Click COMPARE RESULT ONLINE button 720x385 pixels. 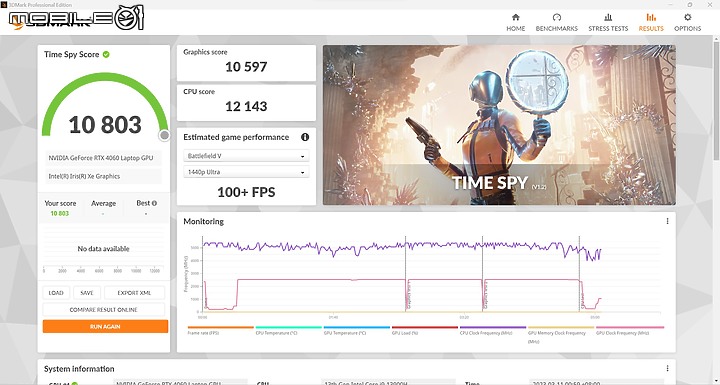[x=103, y=310]
